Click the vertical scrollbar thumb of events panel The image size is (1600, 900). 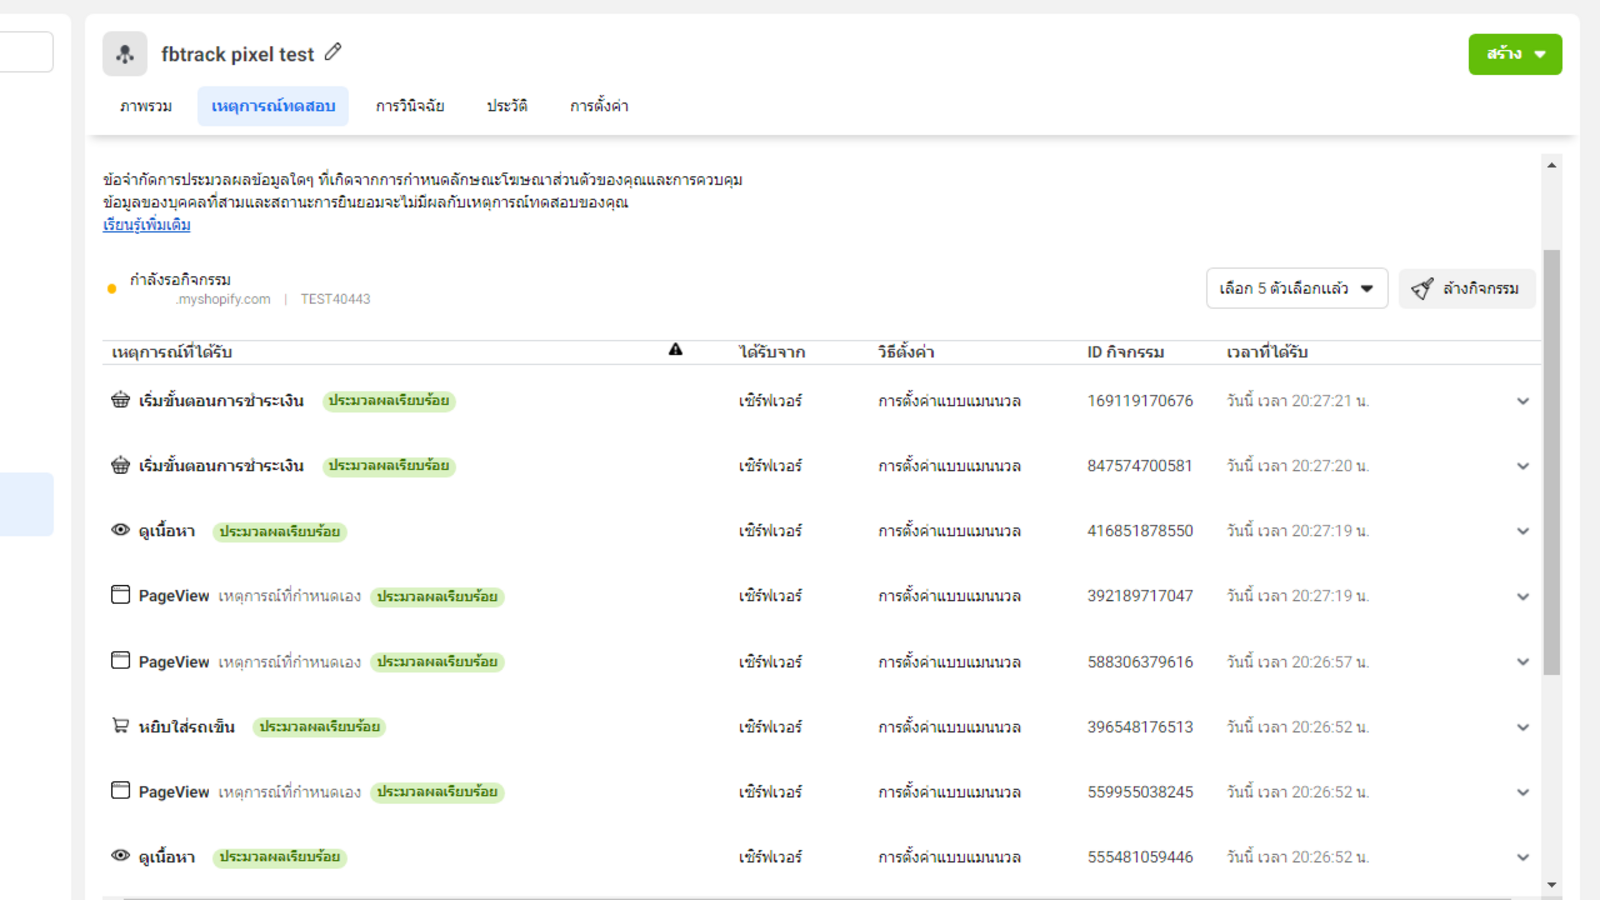click(1552, 462)
